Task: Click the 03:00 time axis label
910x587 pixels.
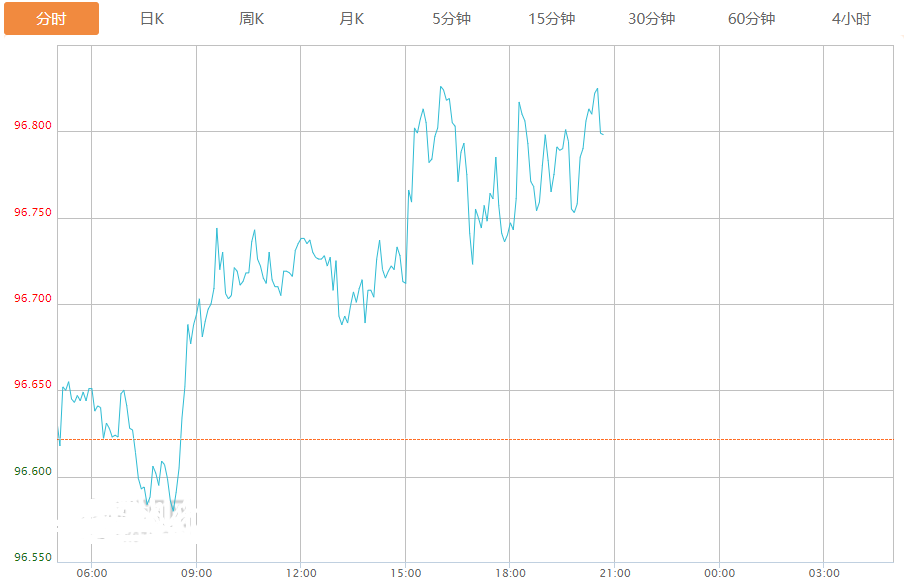Action: [823, 573]
